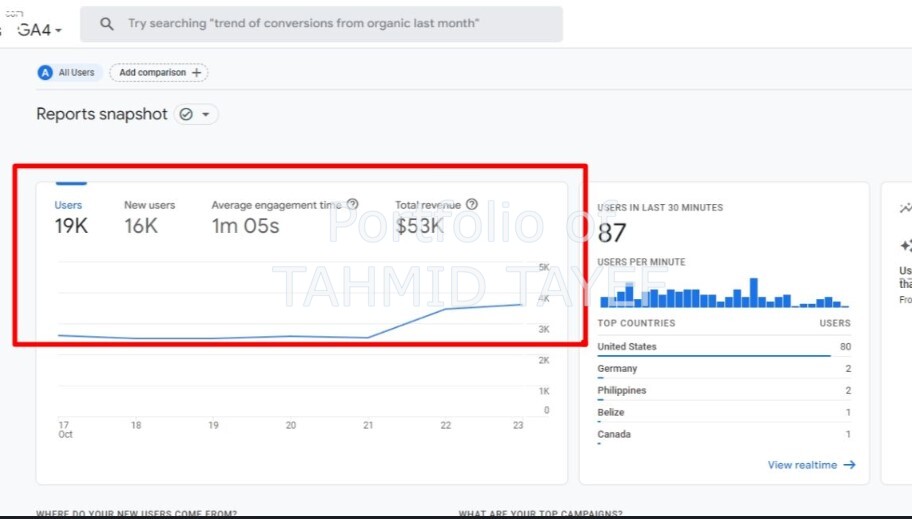
Task: Click the 17 Oct date label on the chart axis
Action: pos(65,430)
